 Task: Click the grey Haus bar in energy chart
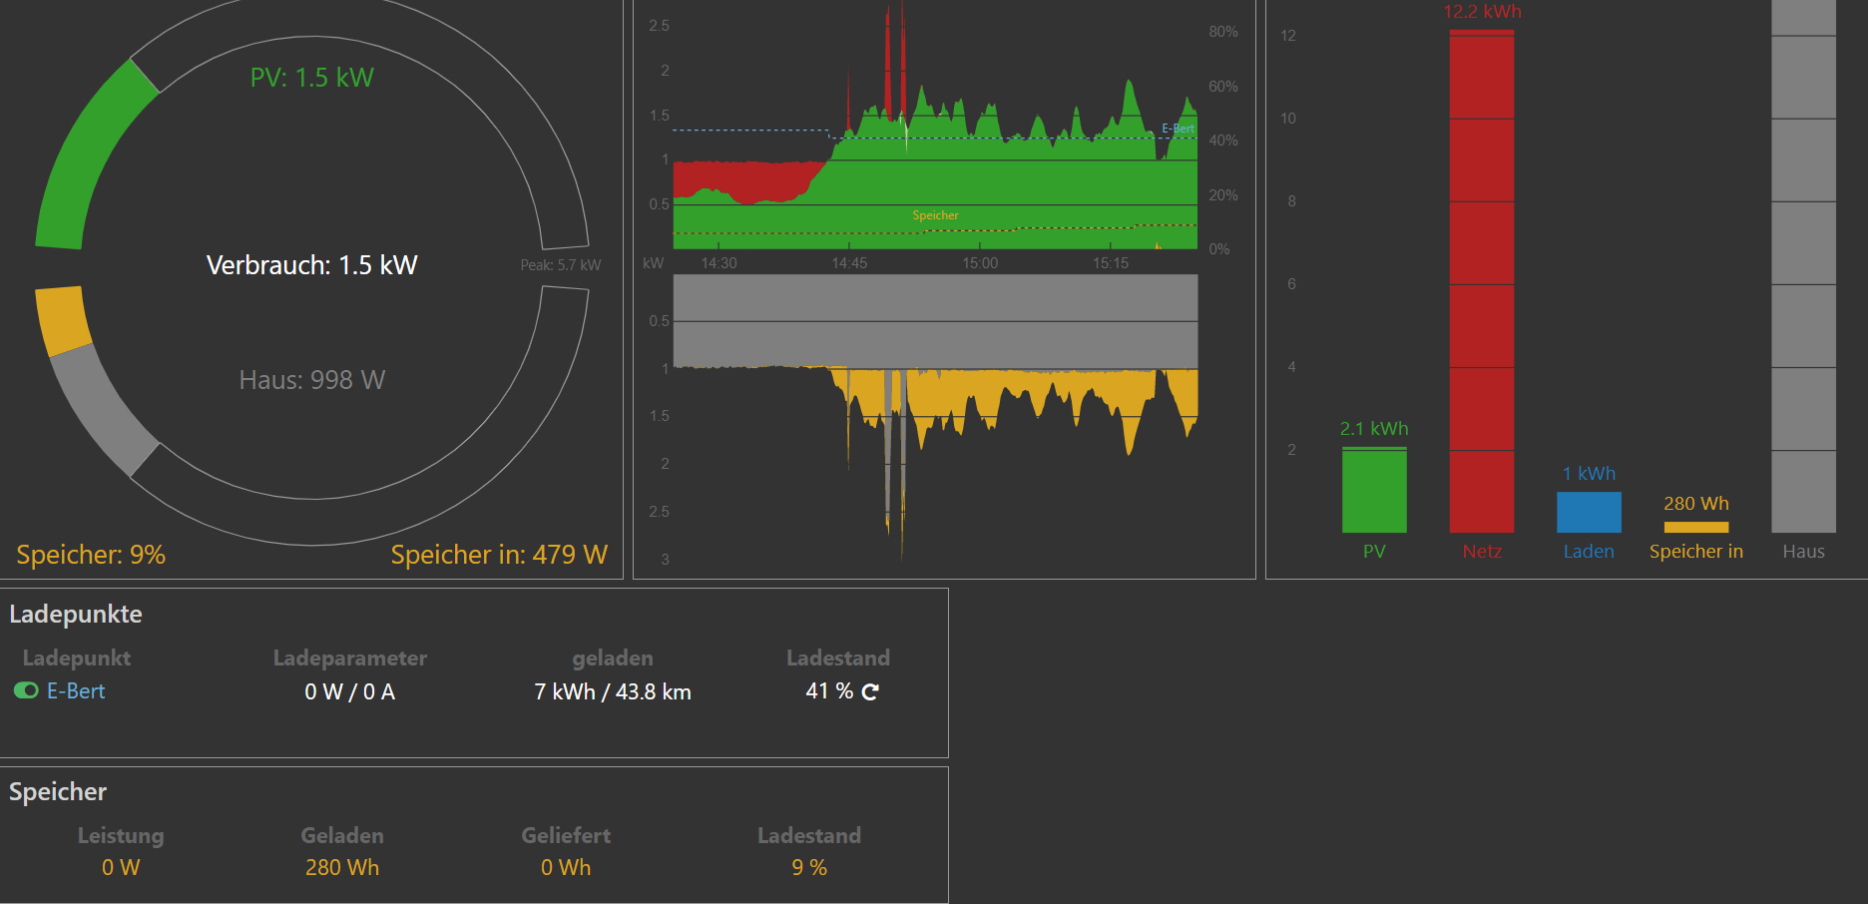[1804, 266]
